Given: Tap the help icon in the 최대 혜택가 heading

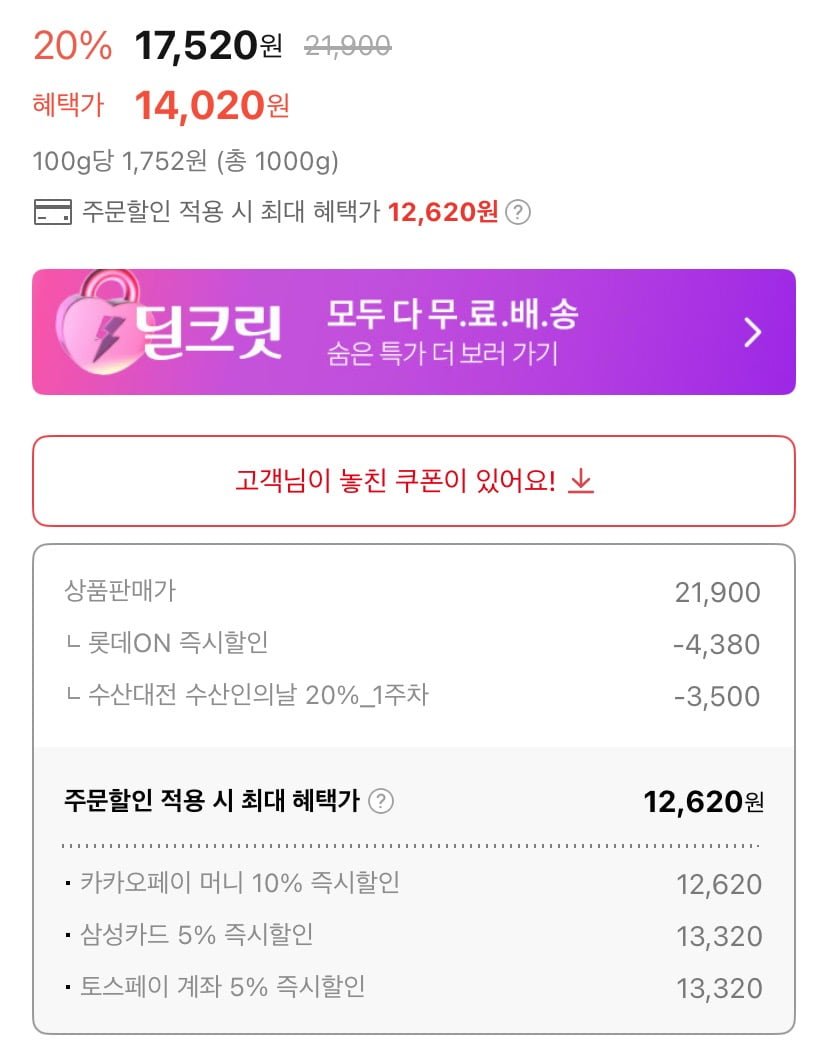Looking at the screenshot, I should click(x=381, y=801).
